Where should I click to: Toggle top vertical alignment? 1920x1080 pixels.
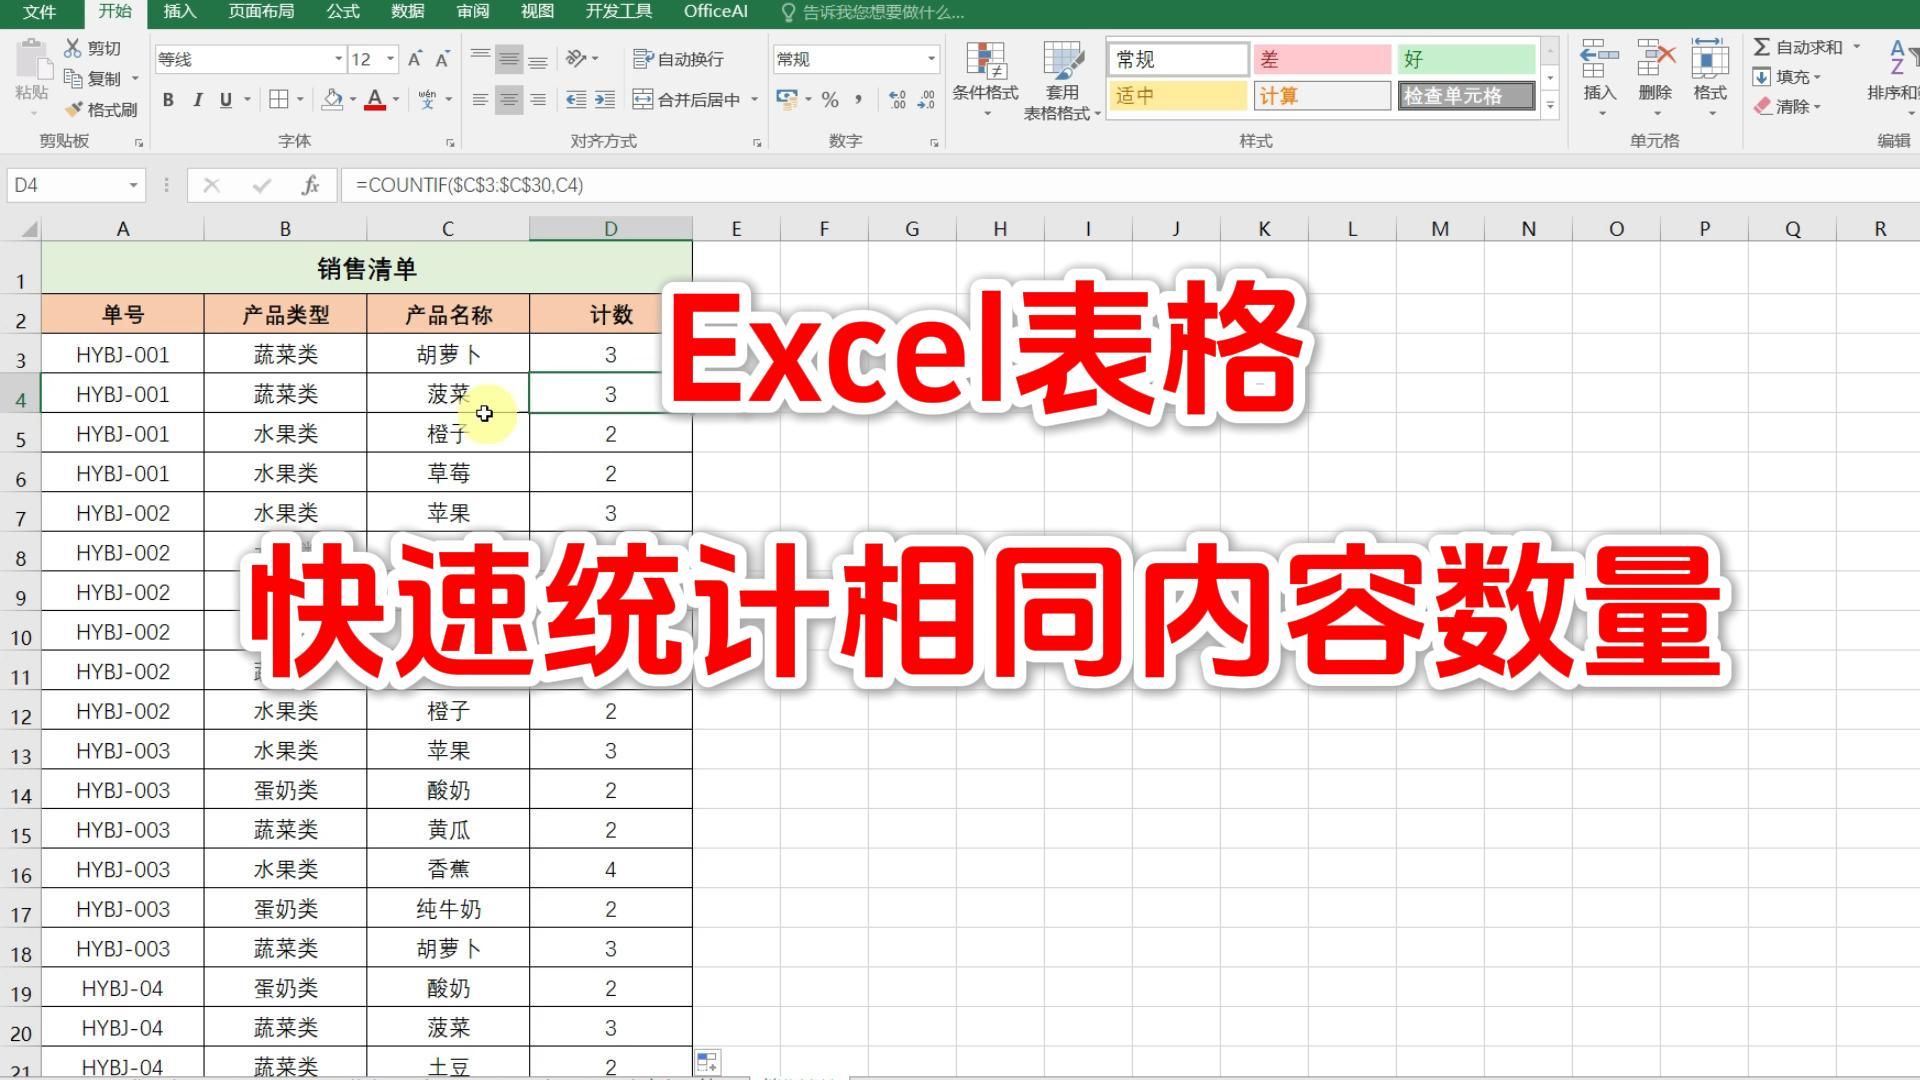tap(480, 59)
